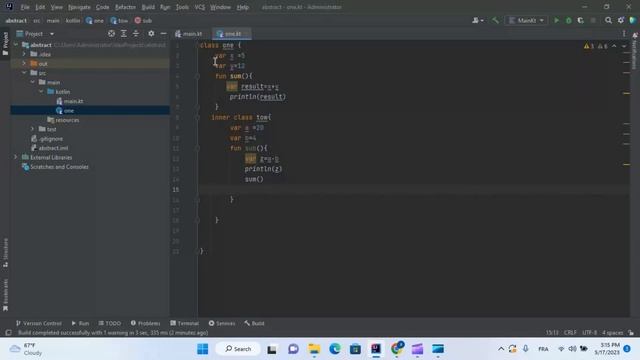Open editor tabs more options icon

tap(624, 33)
